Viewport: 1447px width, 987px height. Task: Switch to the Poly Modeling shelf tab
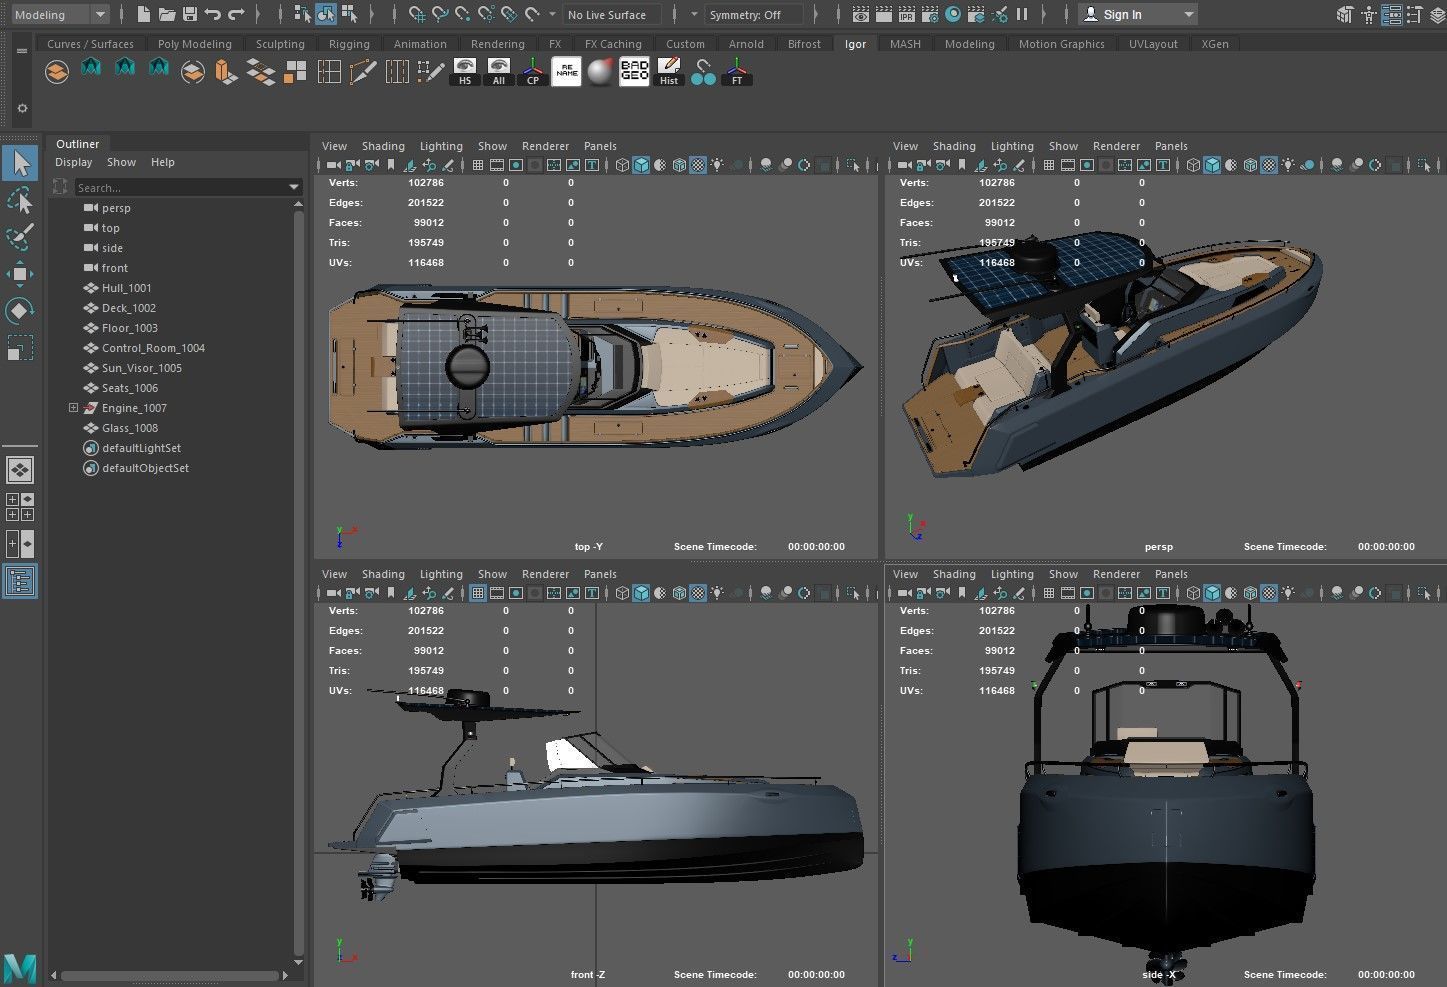tap(195, 44)
